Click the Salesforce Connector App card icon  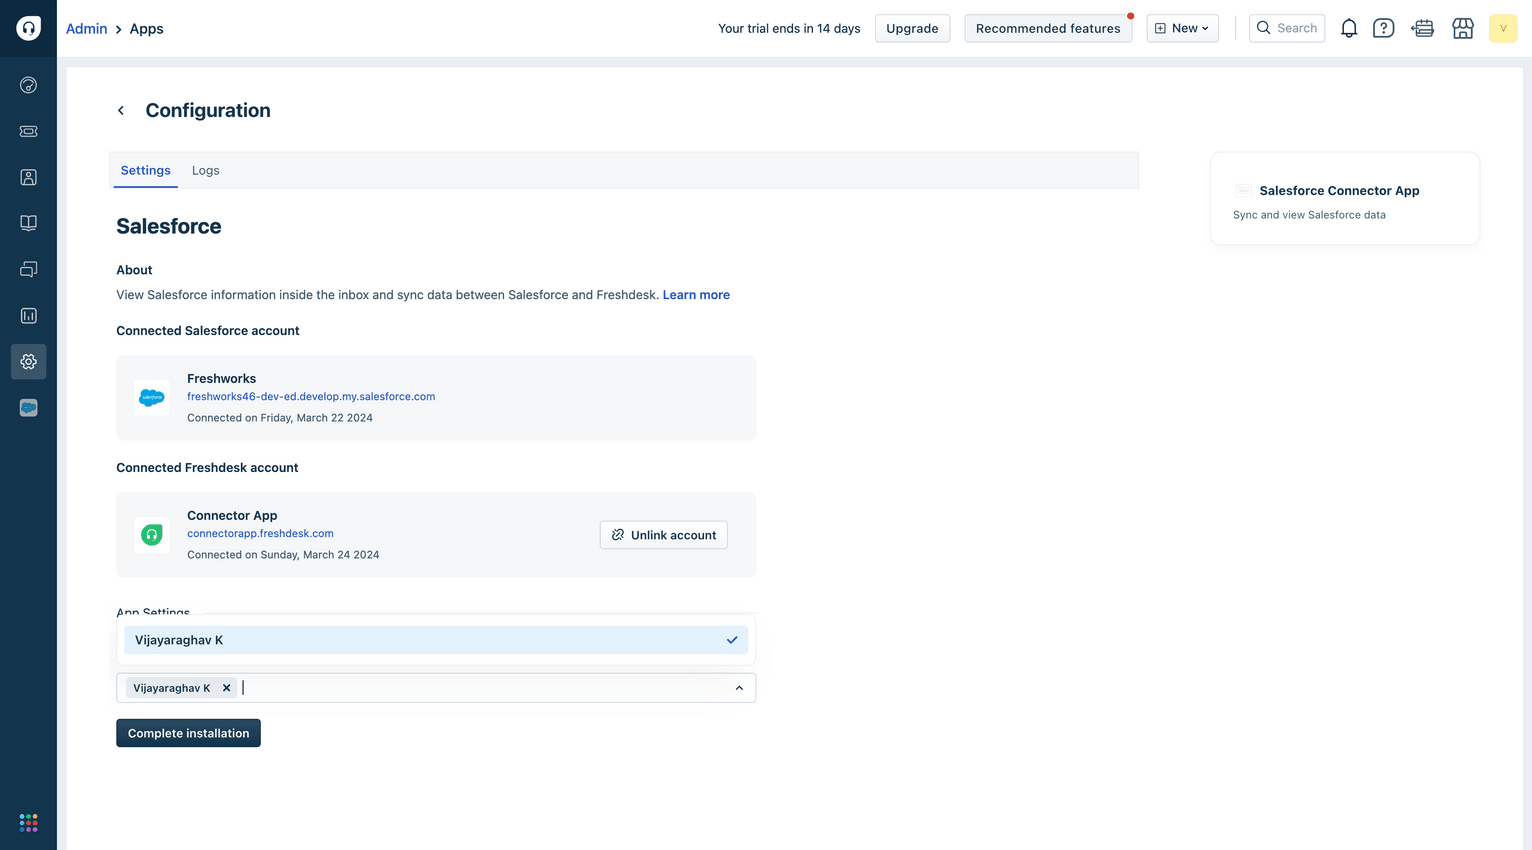[1243, 190]
